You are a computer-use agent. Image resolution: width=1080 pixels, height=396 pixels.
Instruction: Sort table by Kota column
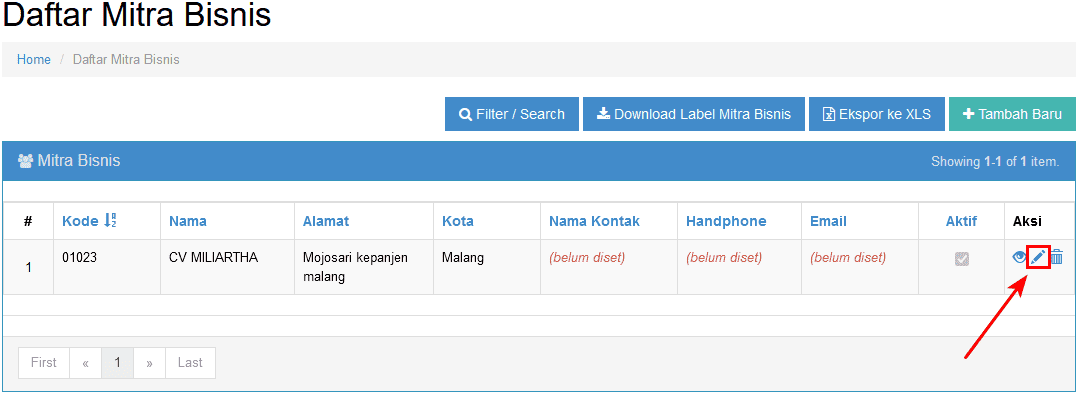(x=457, y=221)
